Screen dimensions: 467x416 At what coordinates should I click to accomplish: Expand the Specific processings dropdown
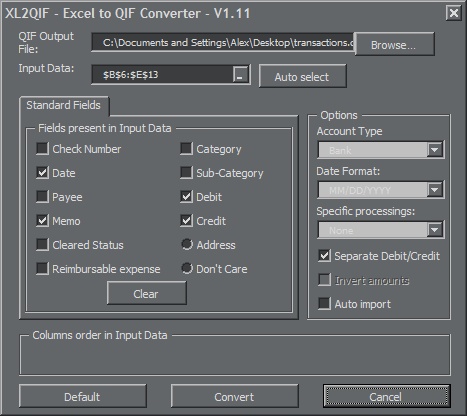pyautogui.click(x=435, y=230)
